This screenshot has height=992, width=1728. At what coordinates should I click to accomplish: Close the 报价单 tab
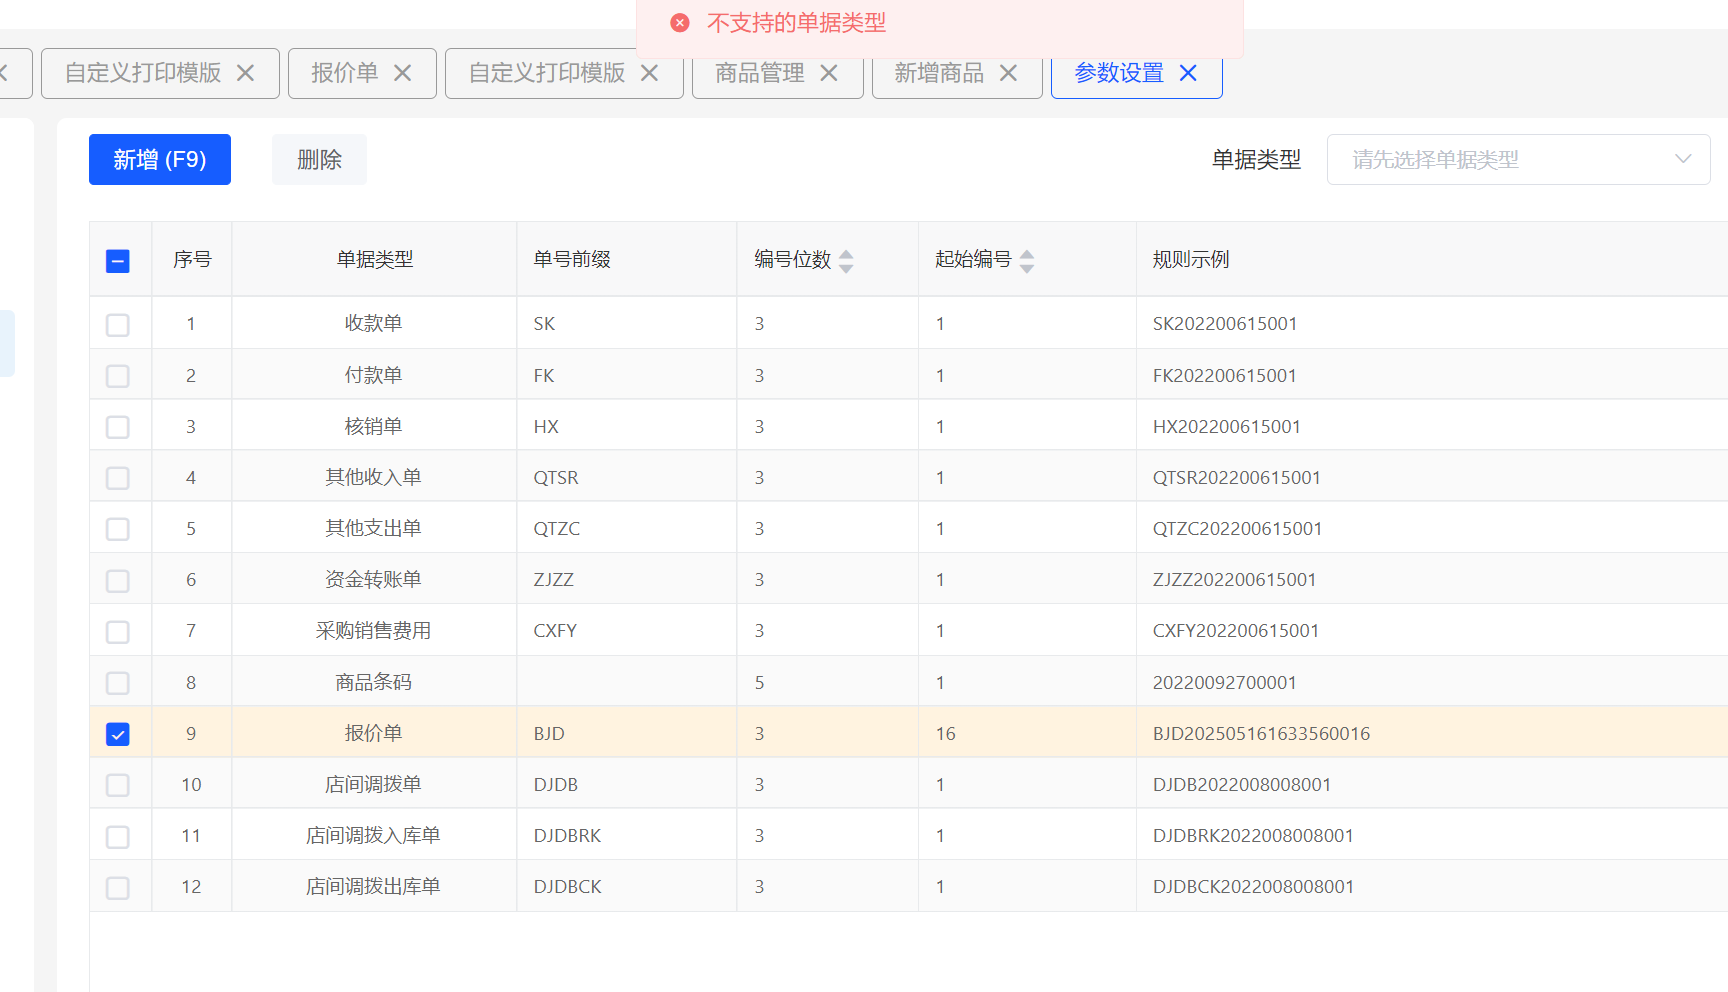[402, 73]
